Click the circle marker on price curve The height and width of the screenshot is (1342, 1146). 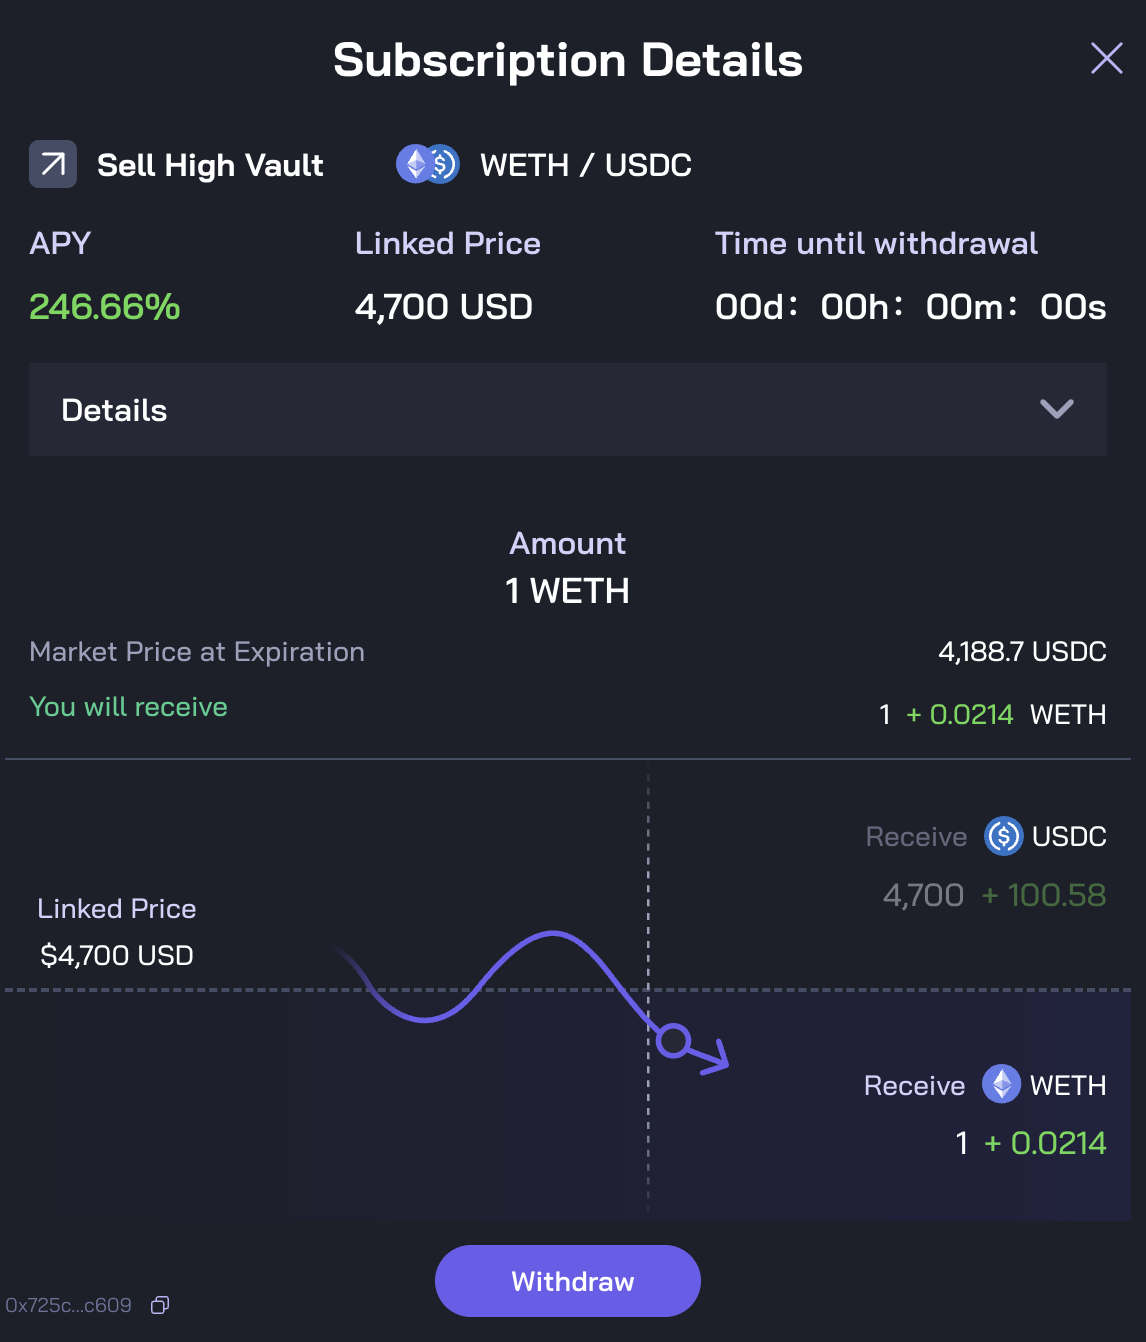674,1040
